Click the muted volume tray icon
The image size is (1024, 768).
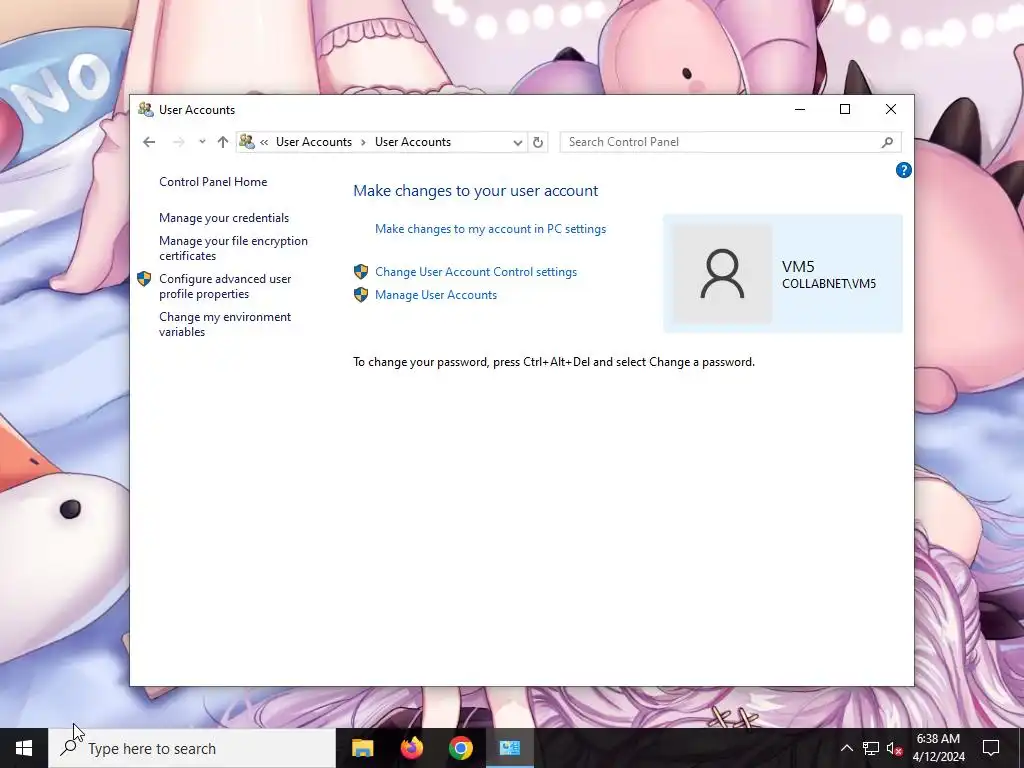pos(894,748)
